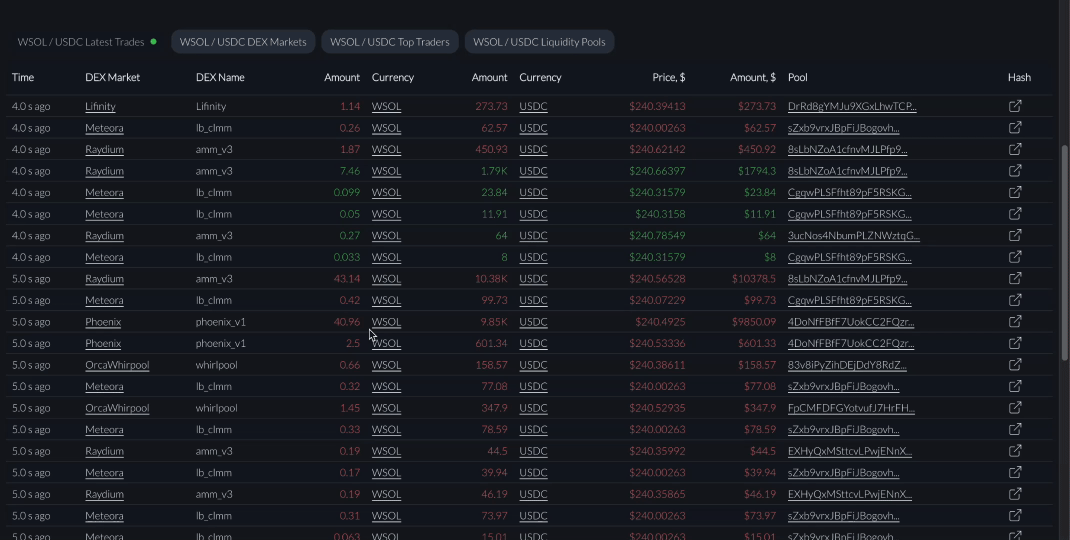Image resolution: width=1070 pixels, height=540 pixels.
Task: Open pool DrRd8gYMJu9XGxLhwTCP link
Action: pos(851,106)
